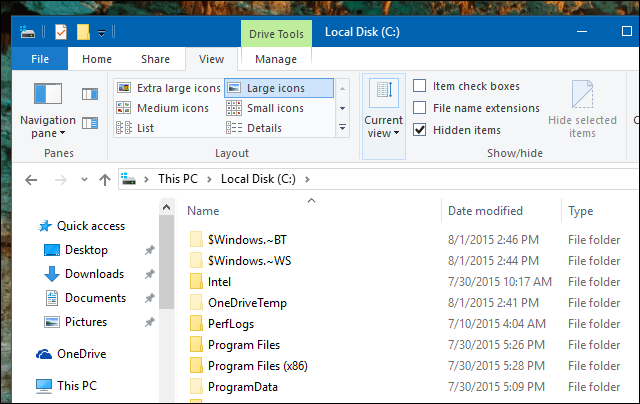The height and width of the screenshot is (404, 640).
Task: Select Desktop in navigation pane
Action: 76,250
